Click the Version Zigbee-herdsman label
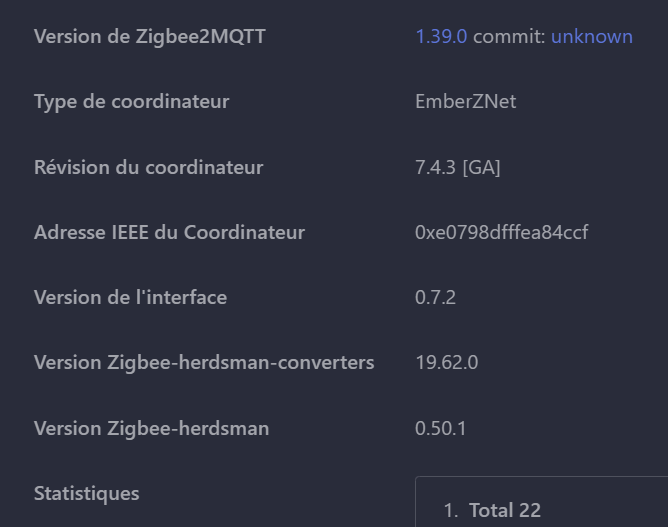Viewport: 668px width, 527px height. pos(151,428)
